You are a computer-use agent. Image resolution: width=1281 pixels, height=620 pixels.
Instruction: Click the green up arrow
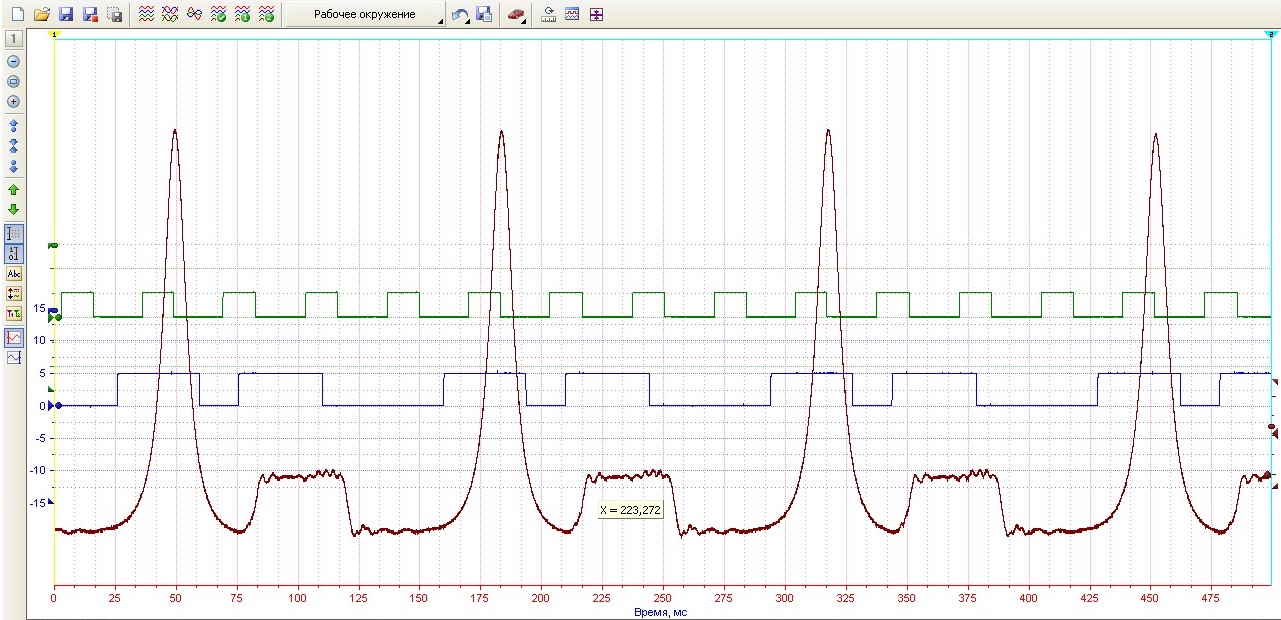14,189
